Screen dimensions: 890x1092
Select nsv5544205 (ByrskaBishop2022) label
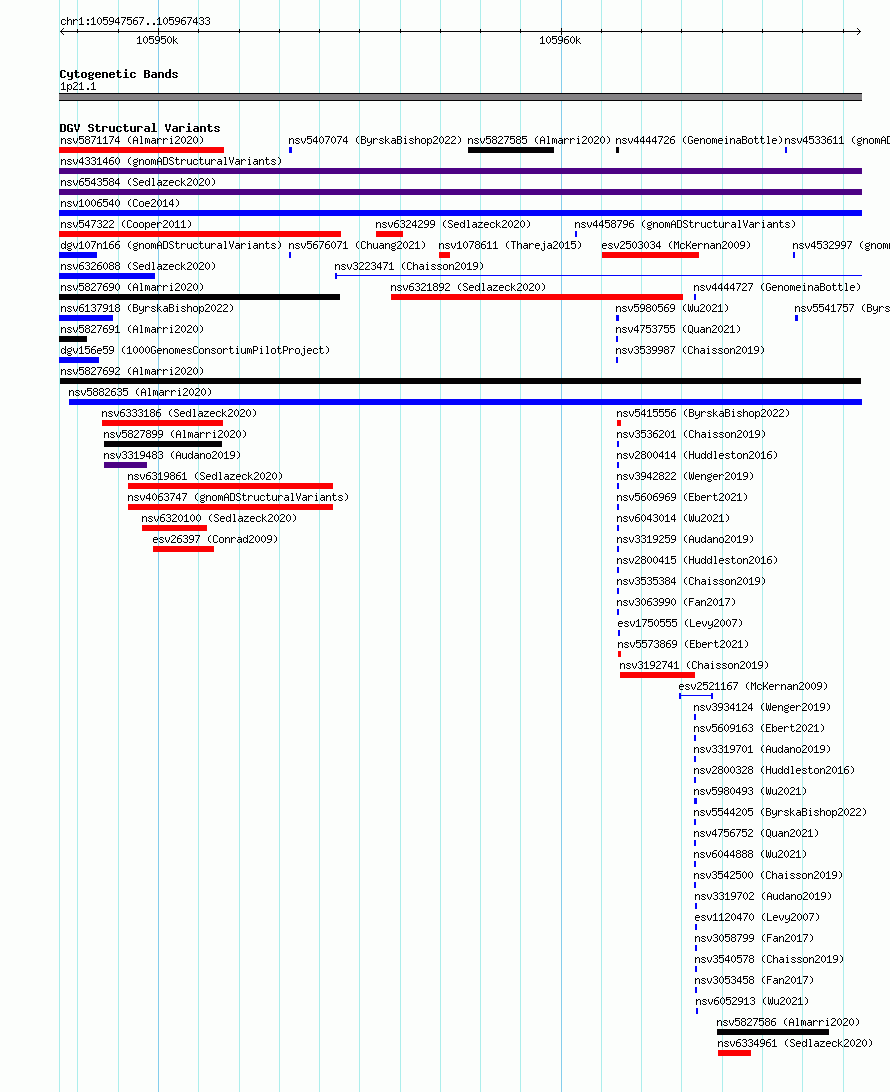coord(780,812)
